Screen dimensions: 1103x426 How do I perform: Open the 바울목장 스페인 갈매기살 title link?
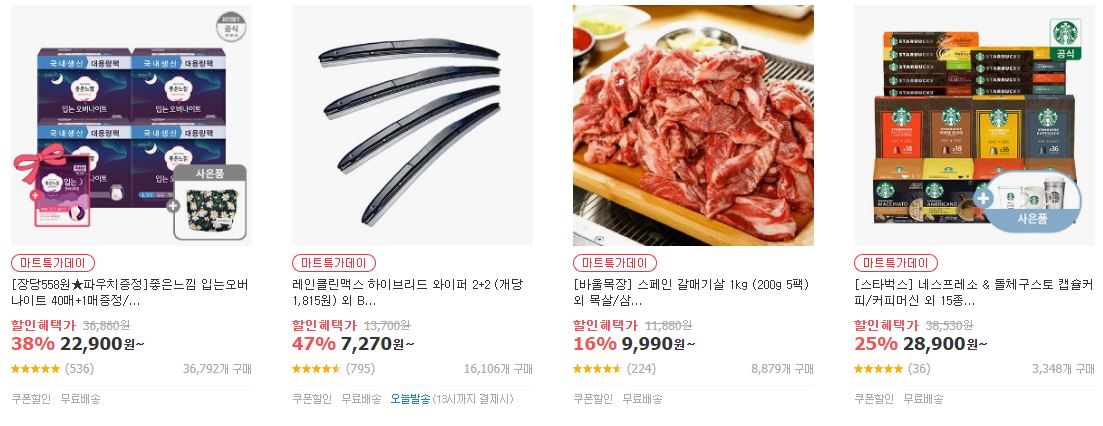[x=691, y=293]
